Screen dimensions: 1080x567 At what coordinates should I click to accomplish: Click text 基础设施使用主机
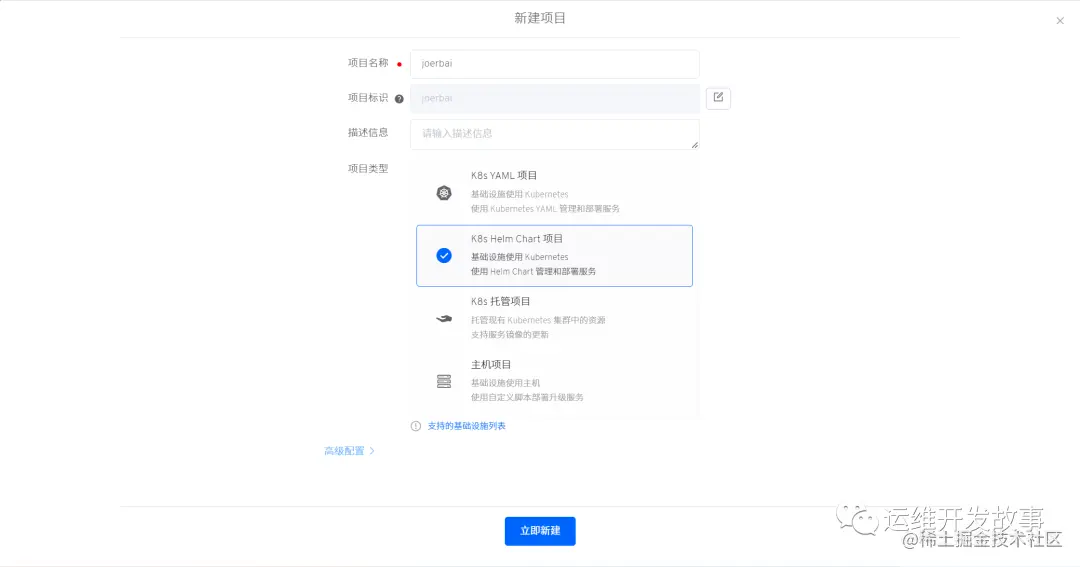(x=505, y=383)
